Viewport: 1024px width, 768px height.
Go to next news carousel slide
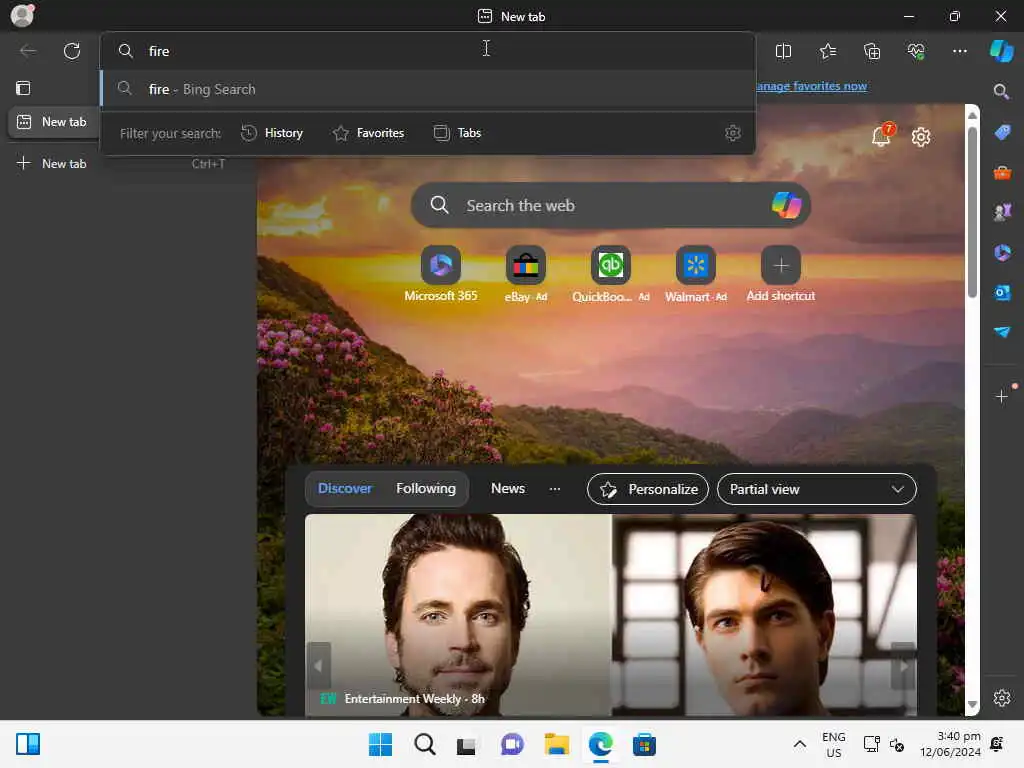pyautogui.click(x=904, y=666)
